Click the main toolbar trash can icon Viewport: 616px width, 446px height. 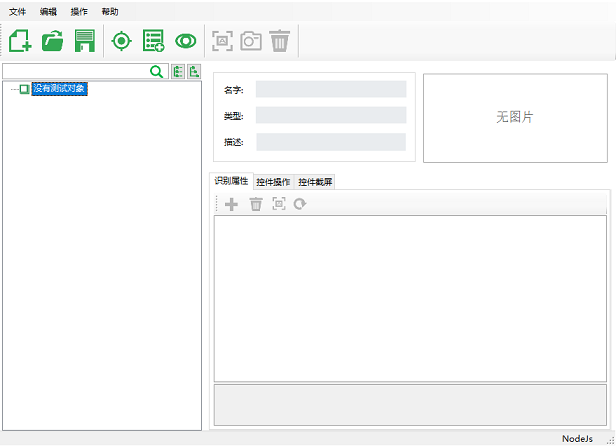pos(280,41)
